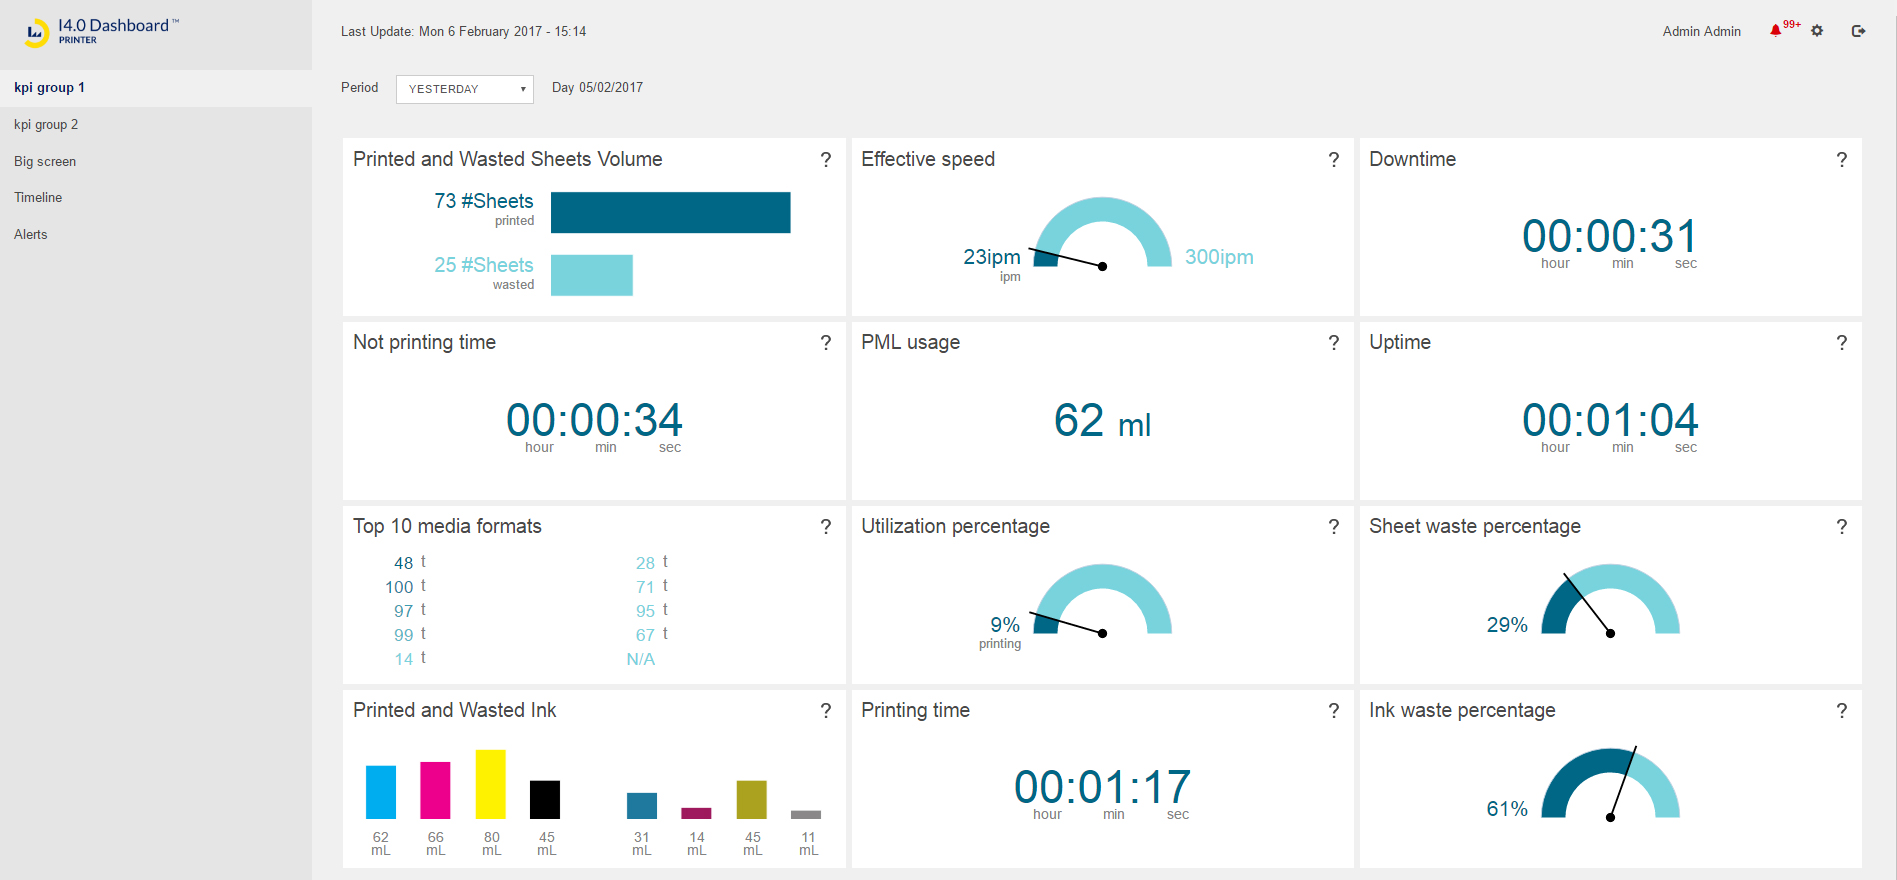Show help for Downtime card
Screen dimensions: 1897x880
coord(1841,160)
